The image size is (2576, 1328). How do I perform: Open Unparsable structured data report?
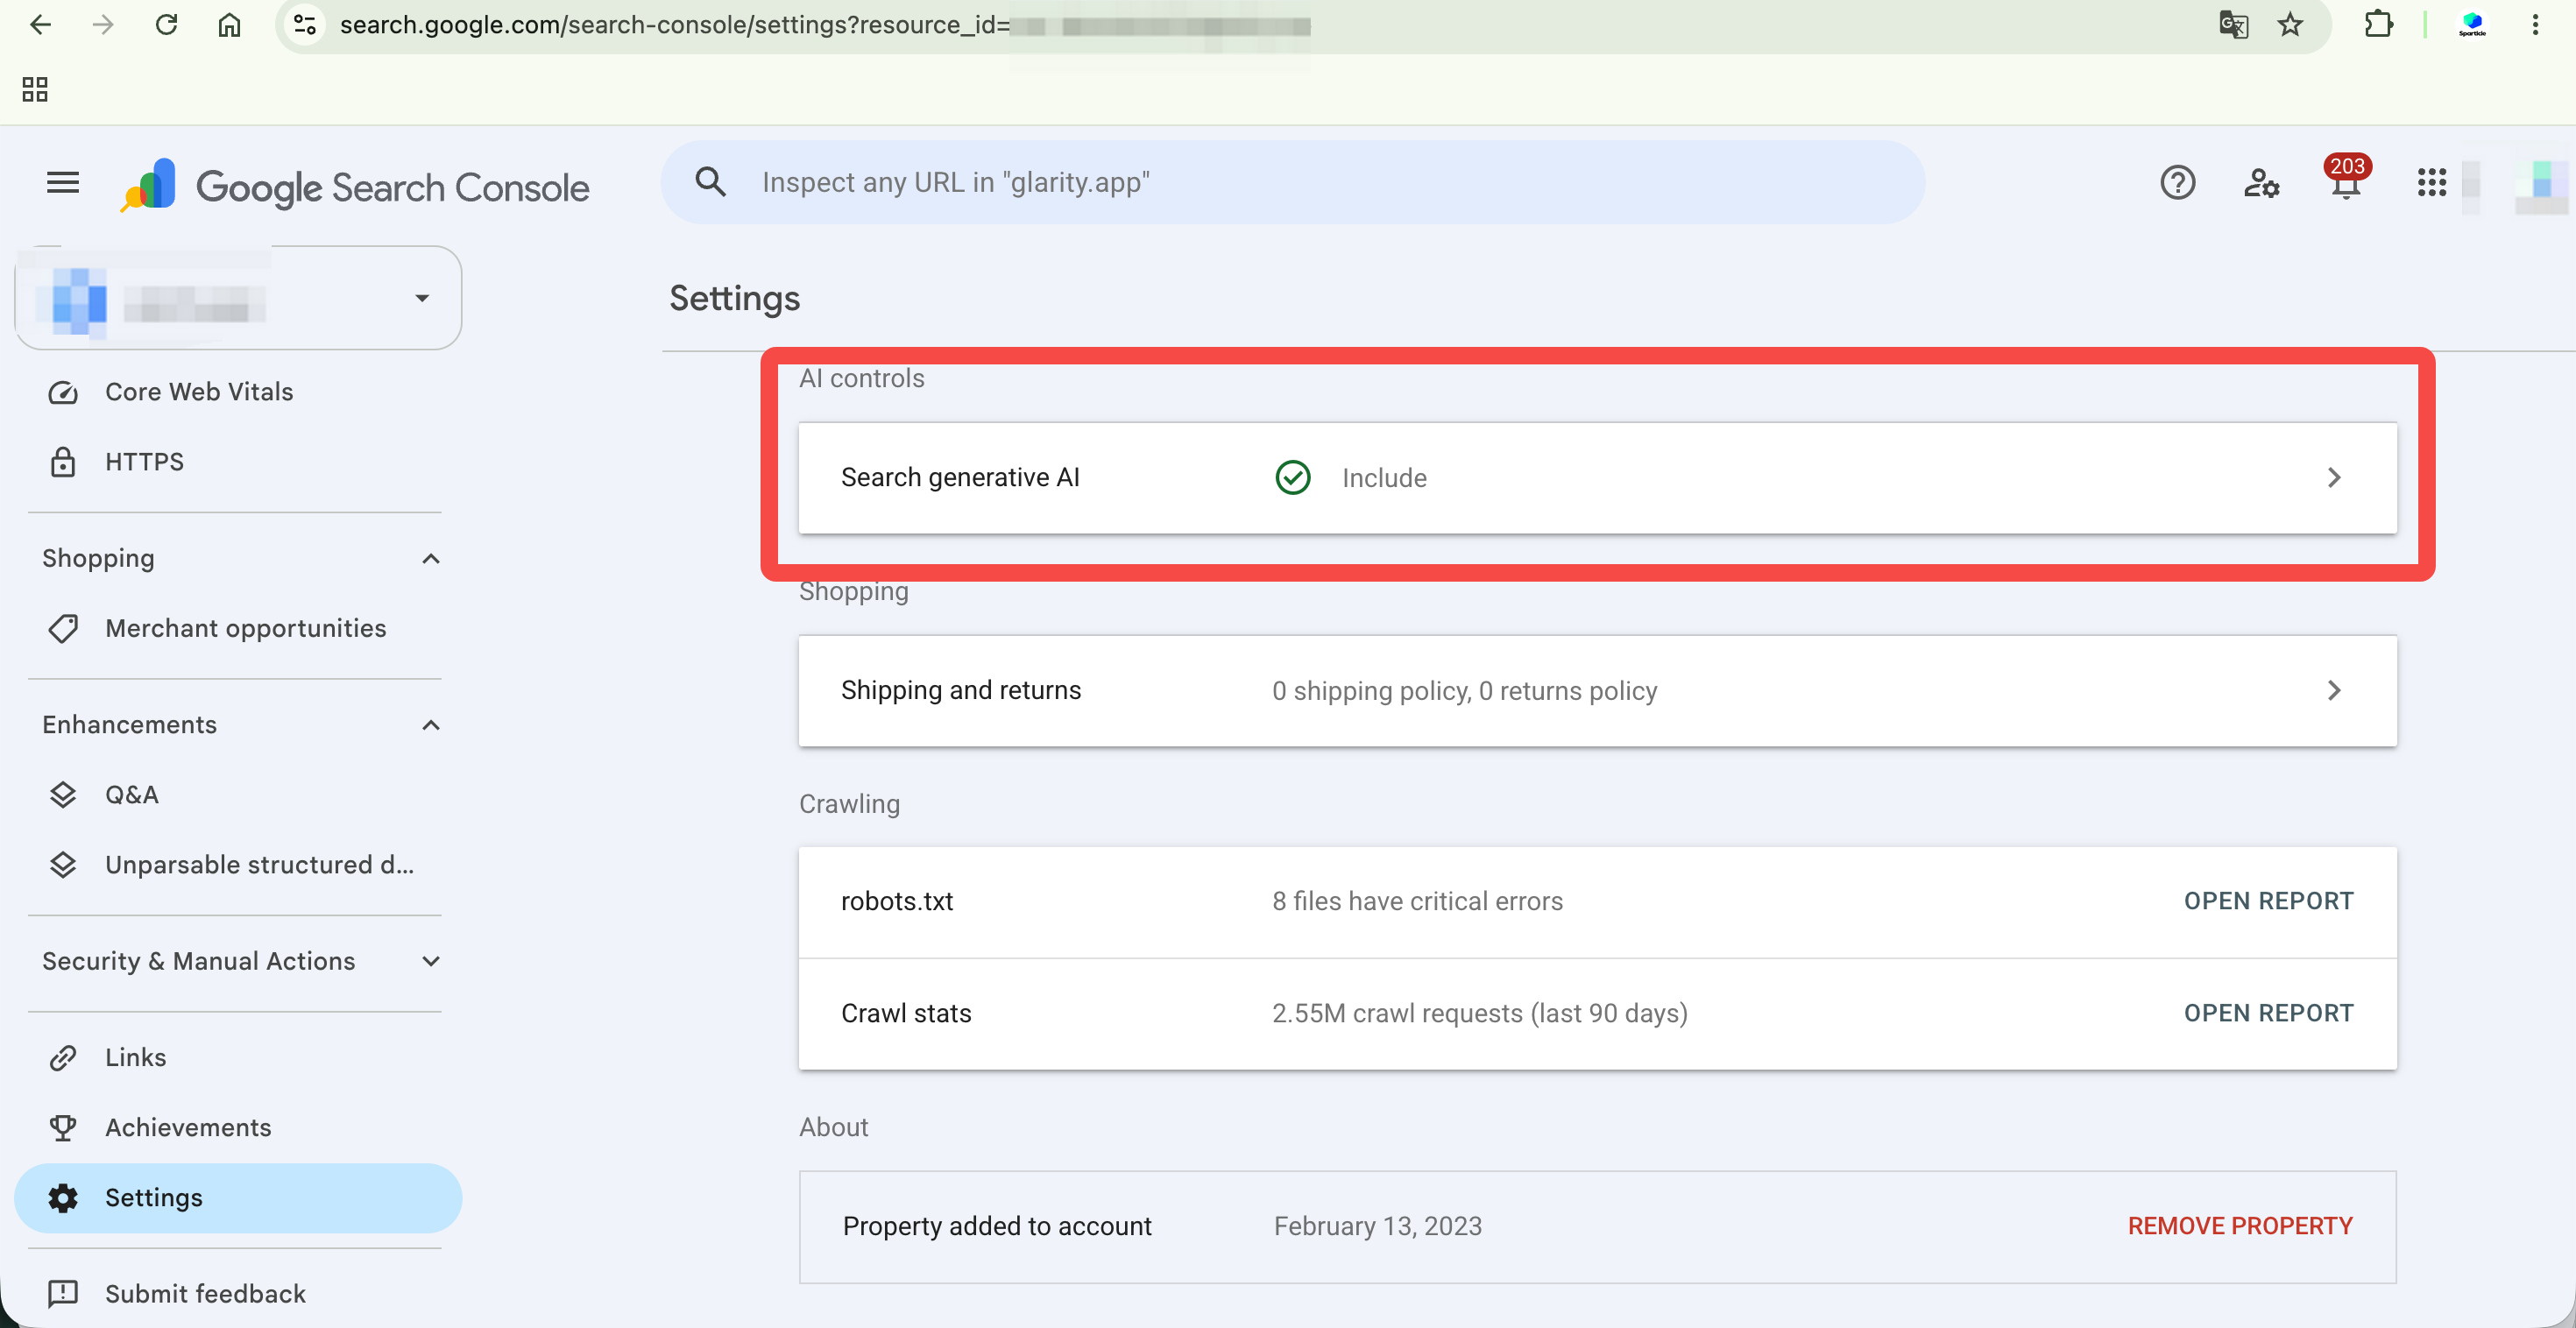coord(238,865)
